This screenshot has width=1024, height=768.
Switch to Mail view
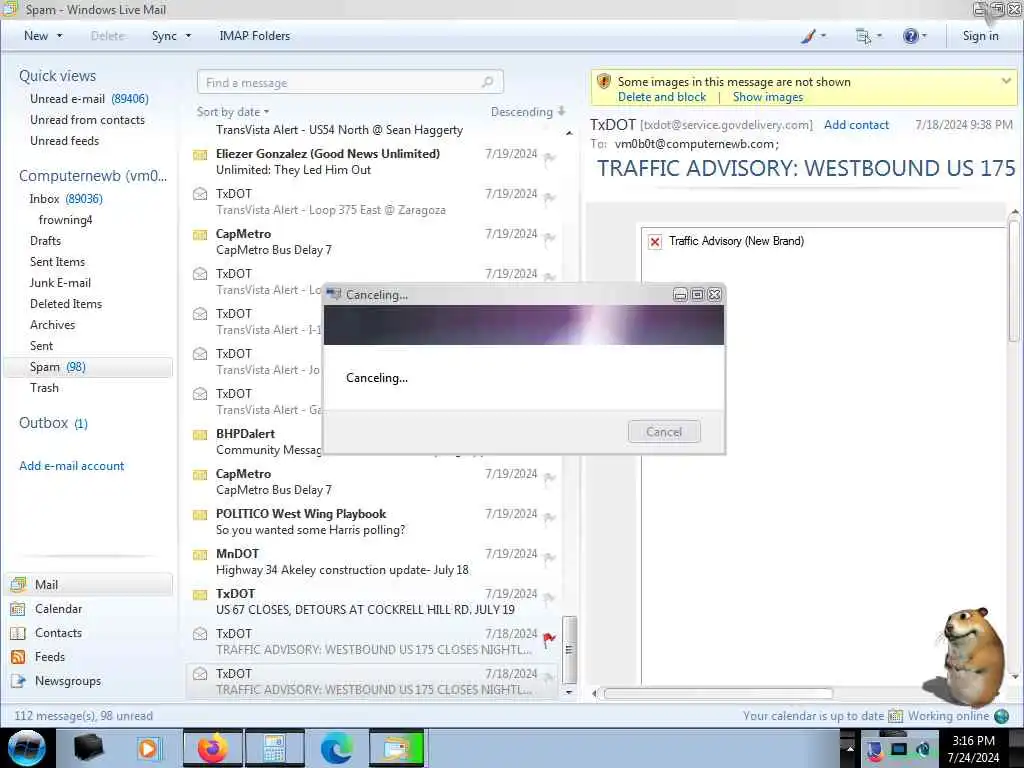point(89,584)
